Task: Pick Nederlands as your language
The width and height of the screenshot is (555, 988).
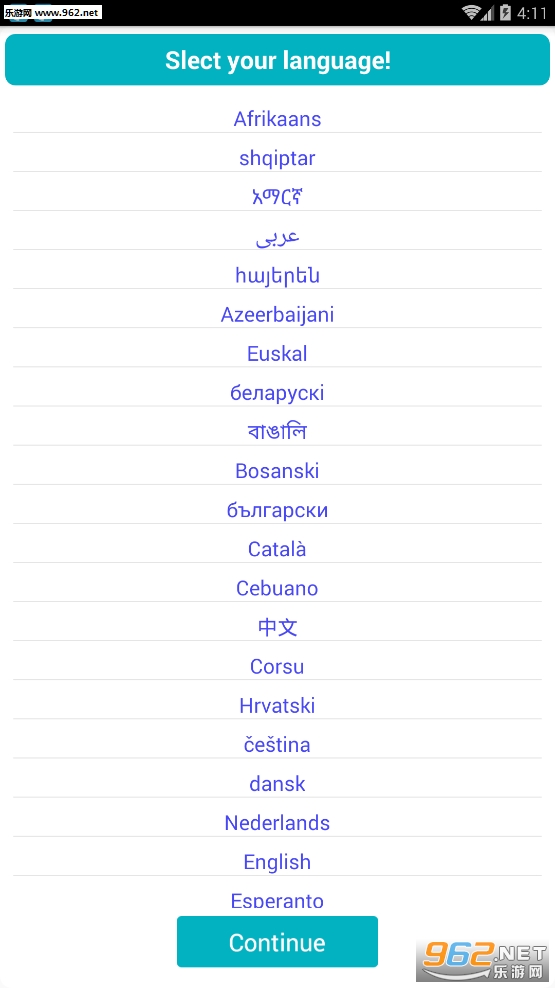Action: tap(277, 822)
